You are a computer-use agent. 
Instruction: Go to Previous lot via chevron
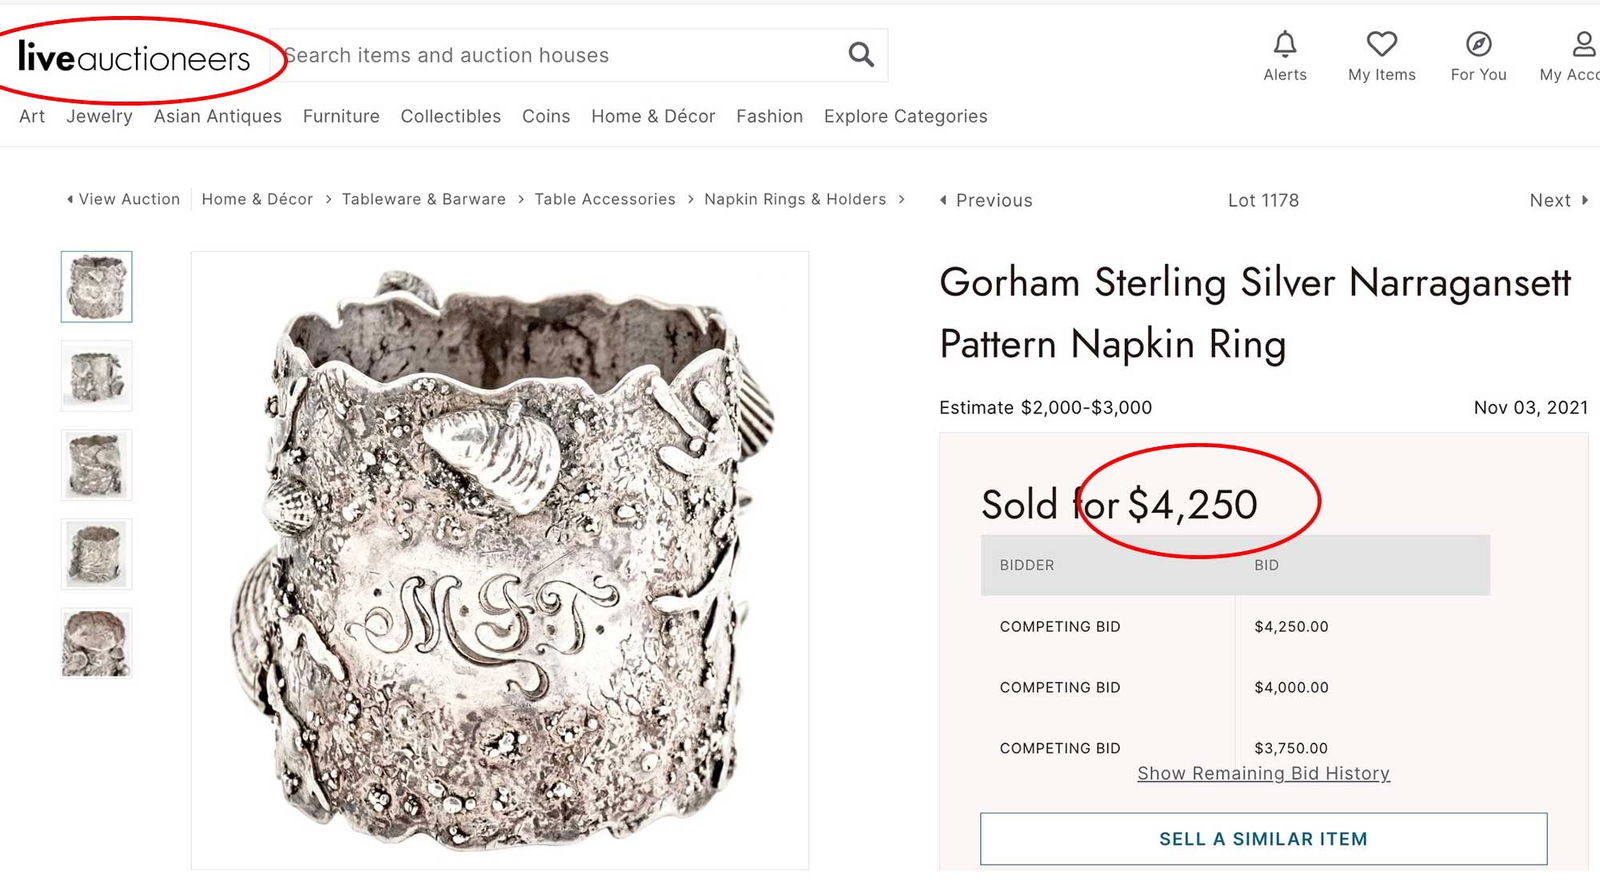click(x=985, y=200)
